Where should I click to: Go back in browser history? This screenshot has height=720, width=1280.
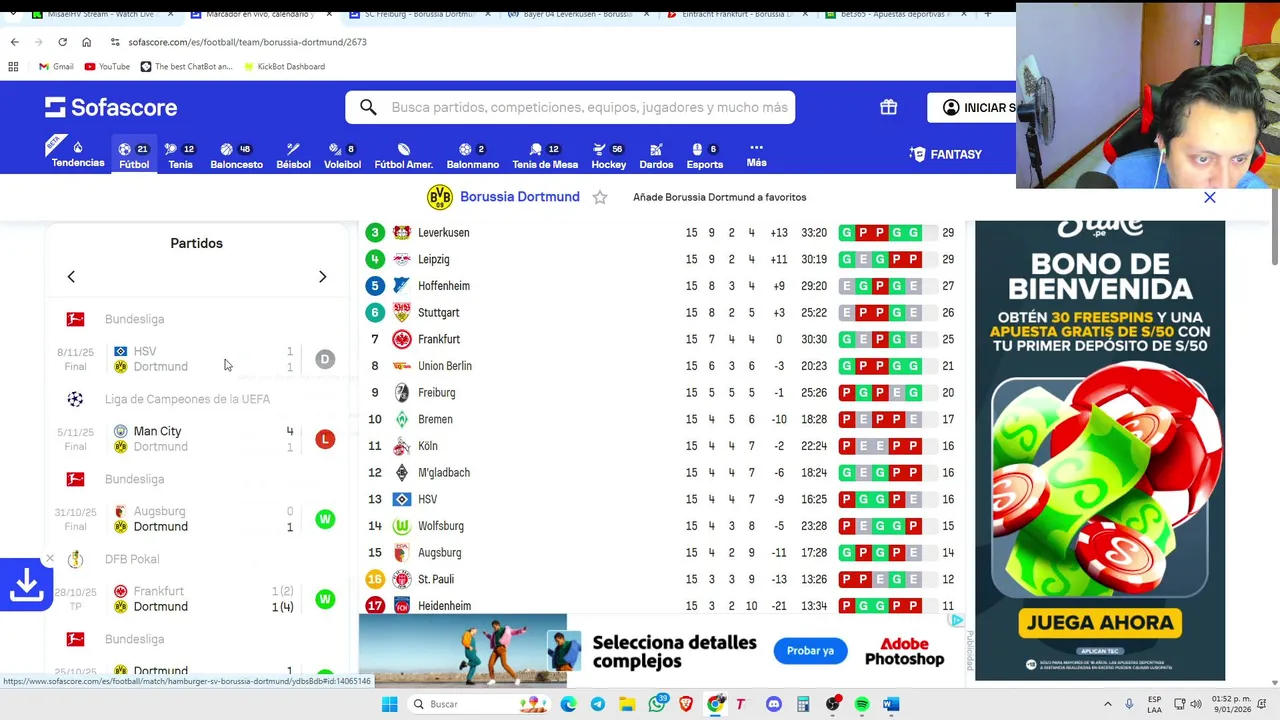(x=14, y=42)
